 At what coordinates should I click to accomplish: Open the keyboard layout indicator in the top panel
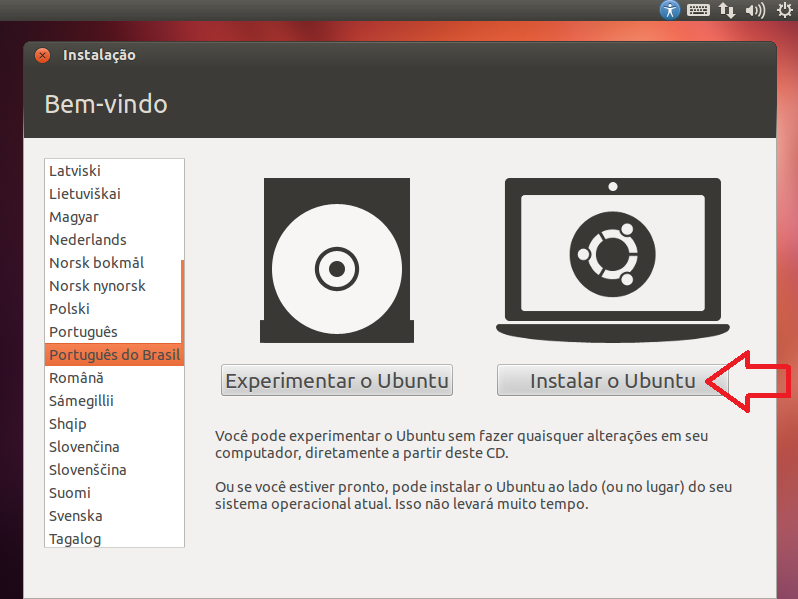(698, 10)
